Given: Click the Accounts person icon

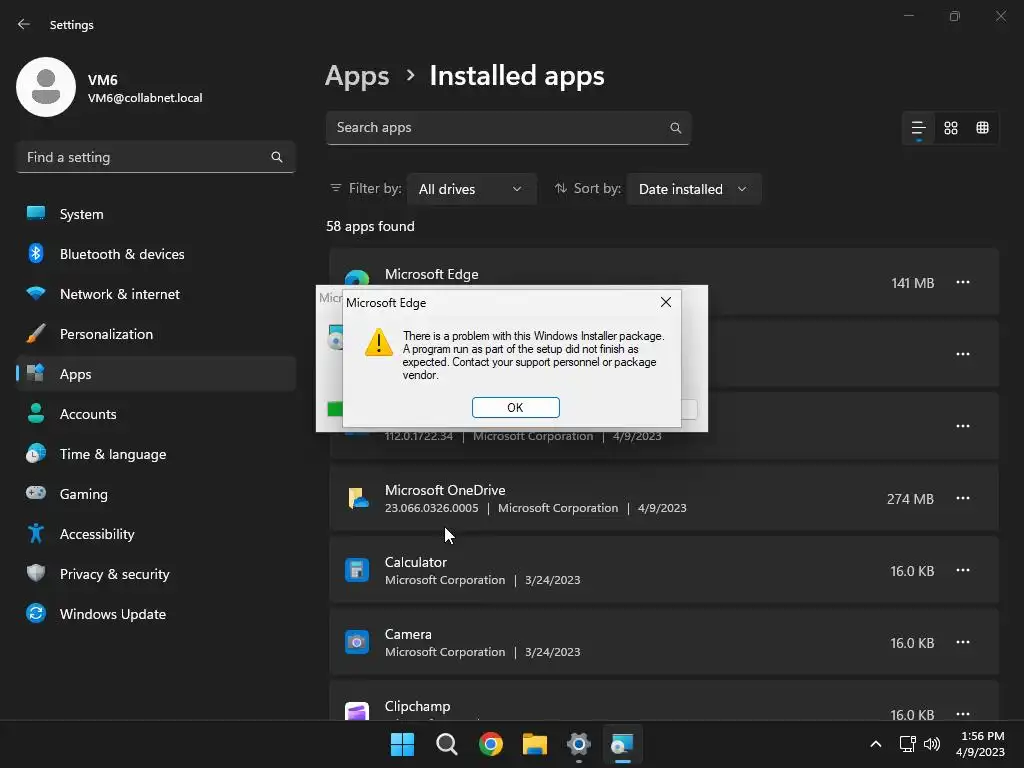Looking at the screenshot, I should 36,413.
